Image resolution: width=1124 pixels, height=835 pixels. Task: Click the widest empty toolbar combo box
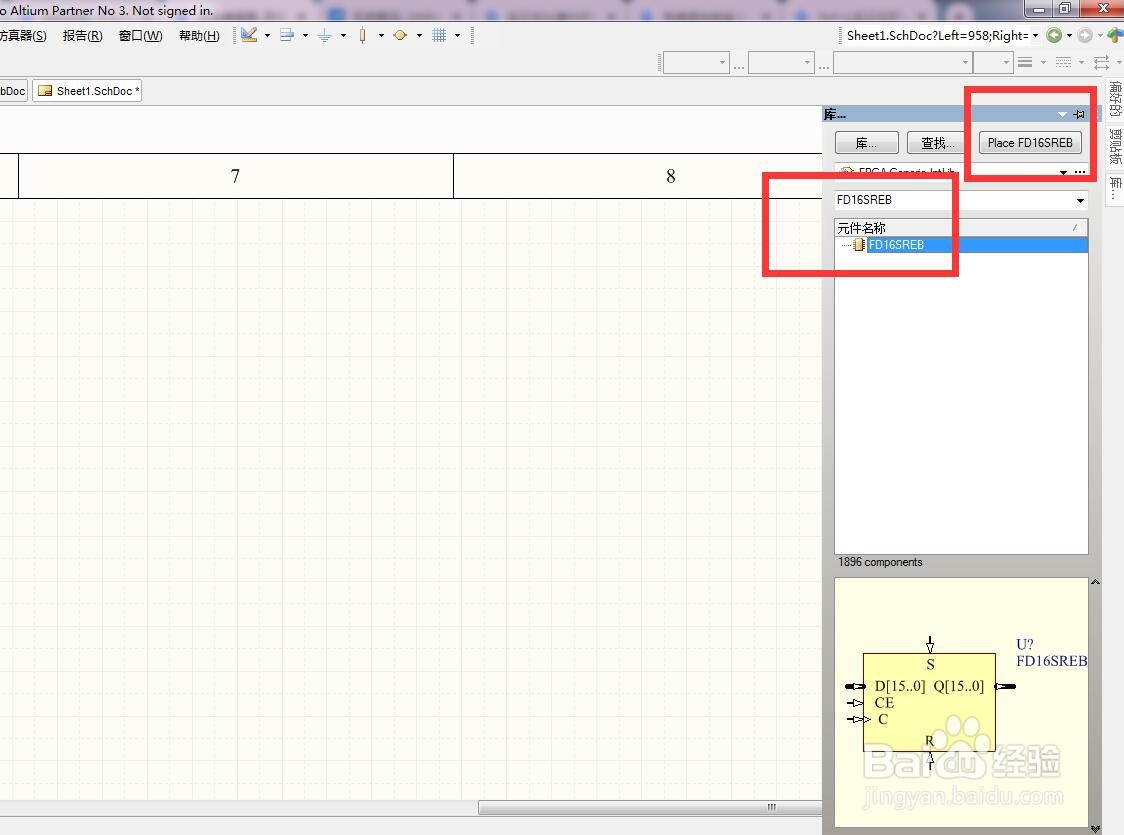[902, 63]
